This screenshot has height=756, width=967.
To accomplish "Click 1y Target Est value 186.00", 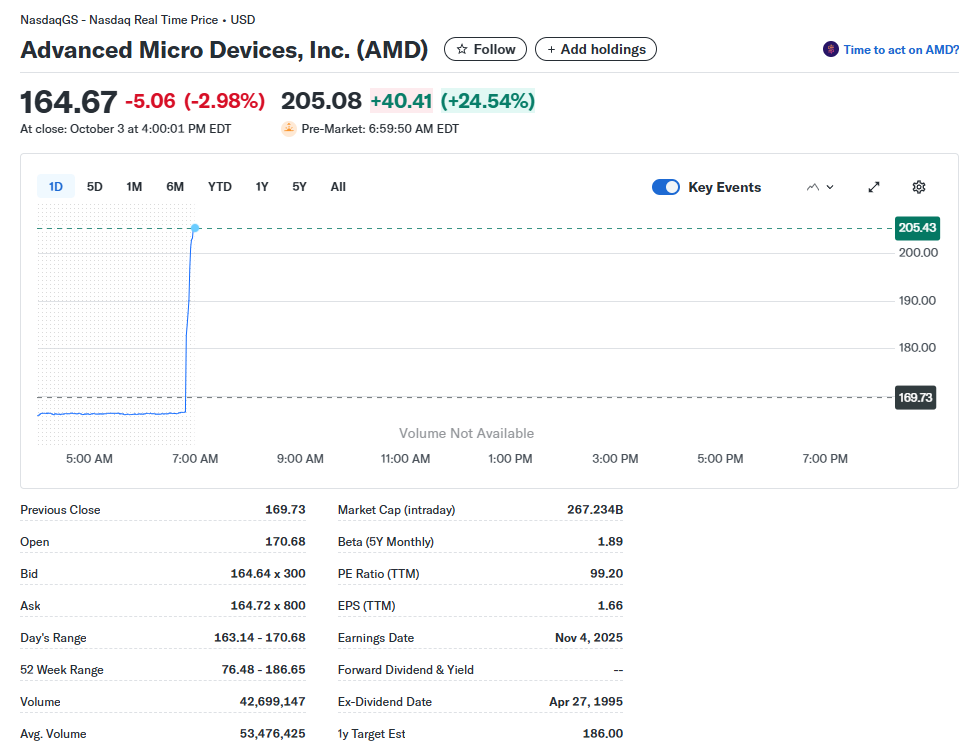I will click(603, 734).
